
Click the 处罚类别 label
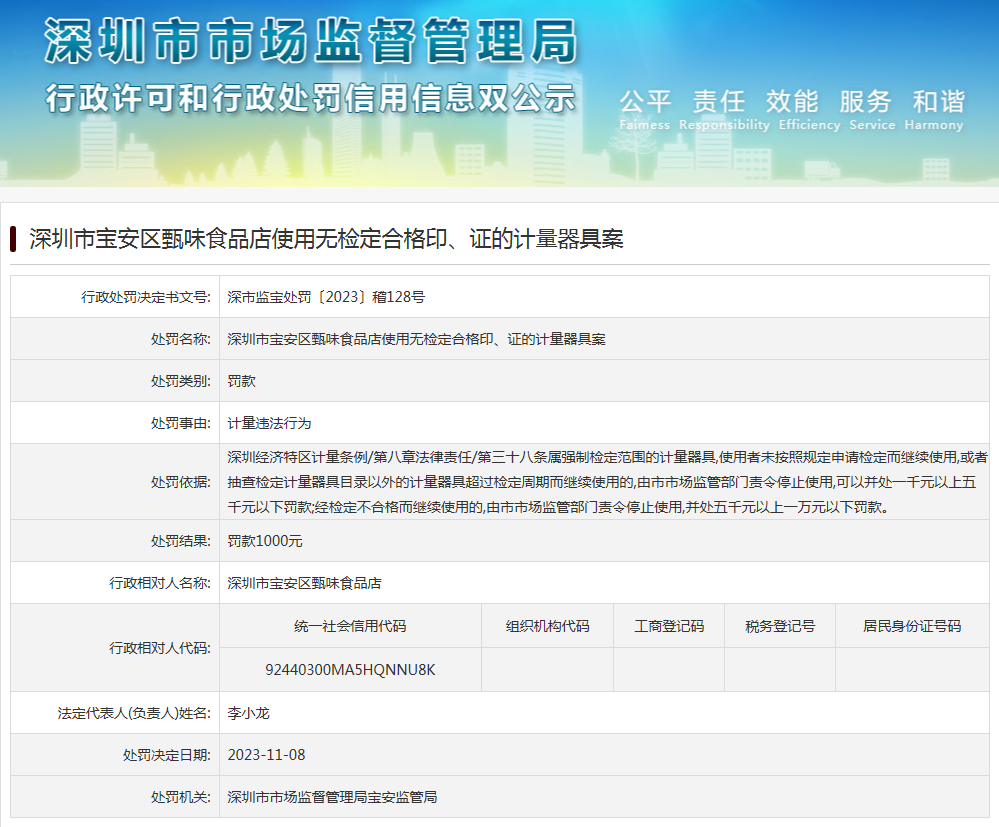(181, 381)
